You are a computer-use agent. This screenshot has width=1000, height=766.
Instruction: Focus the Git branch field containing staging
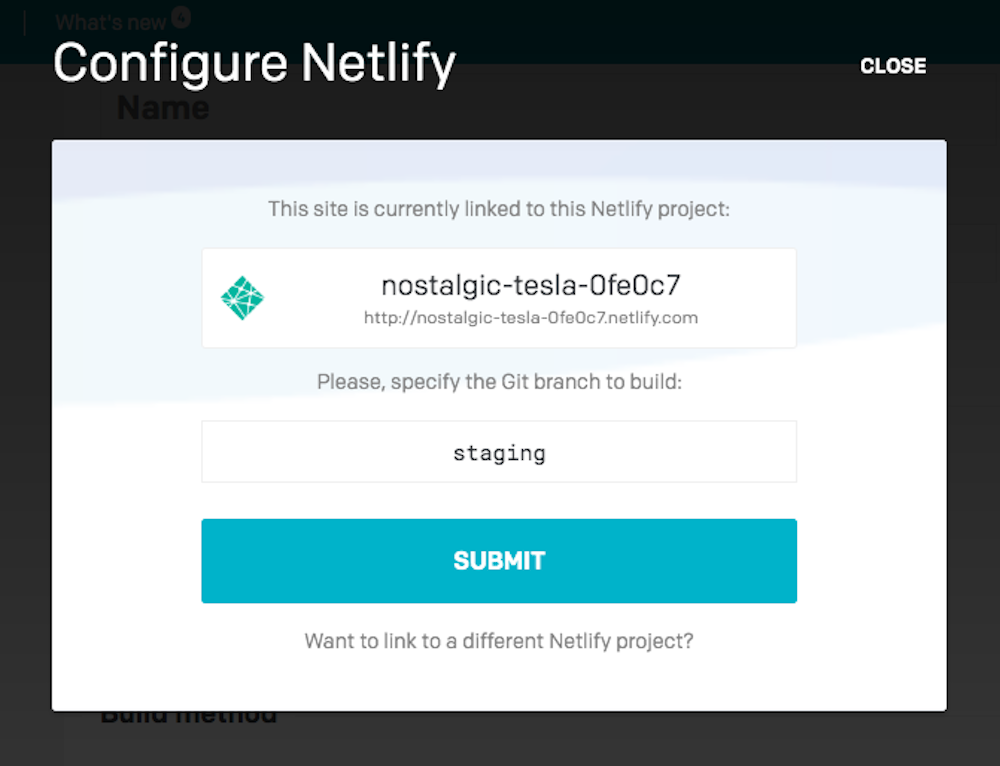[499, 452]
